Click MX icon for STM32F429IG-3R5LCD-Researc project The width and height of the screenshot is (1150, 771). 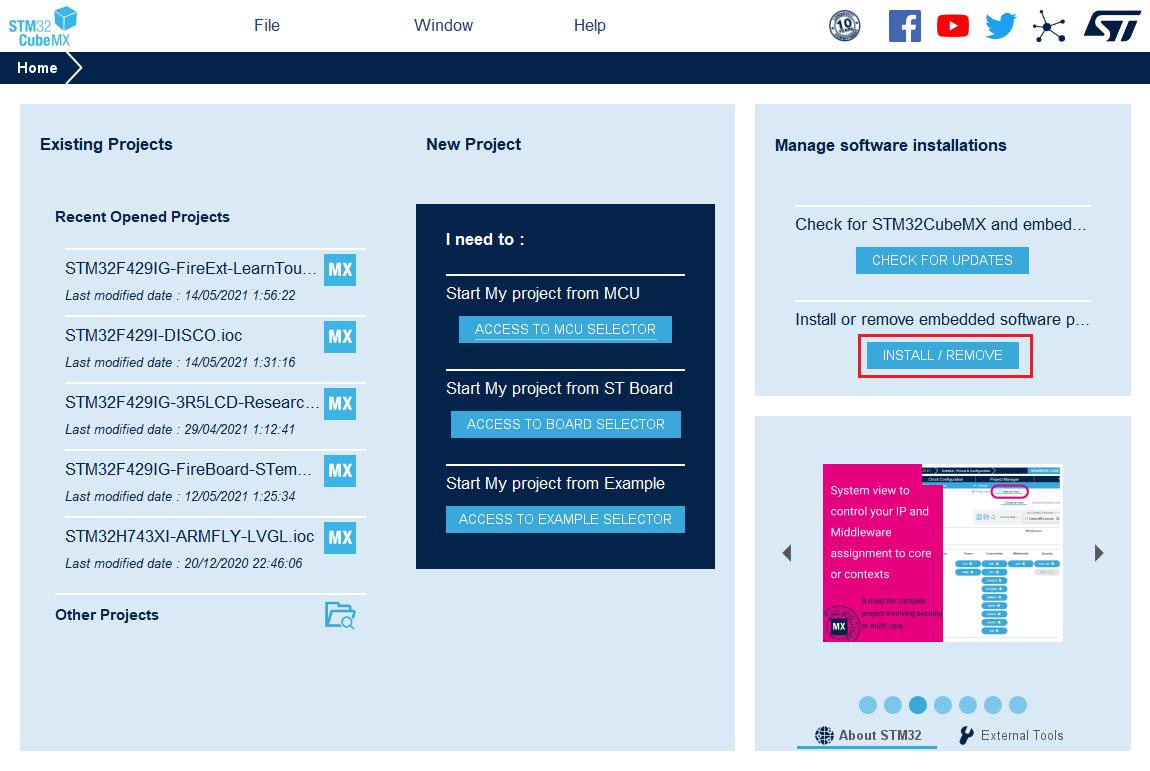pyautogui.click(x=340, y=403)
